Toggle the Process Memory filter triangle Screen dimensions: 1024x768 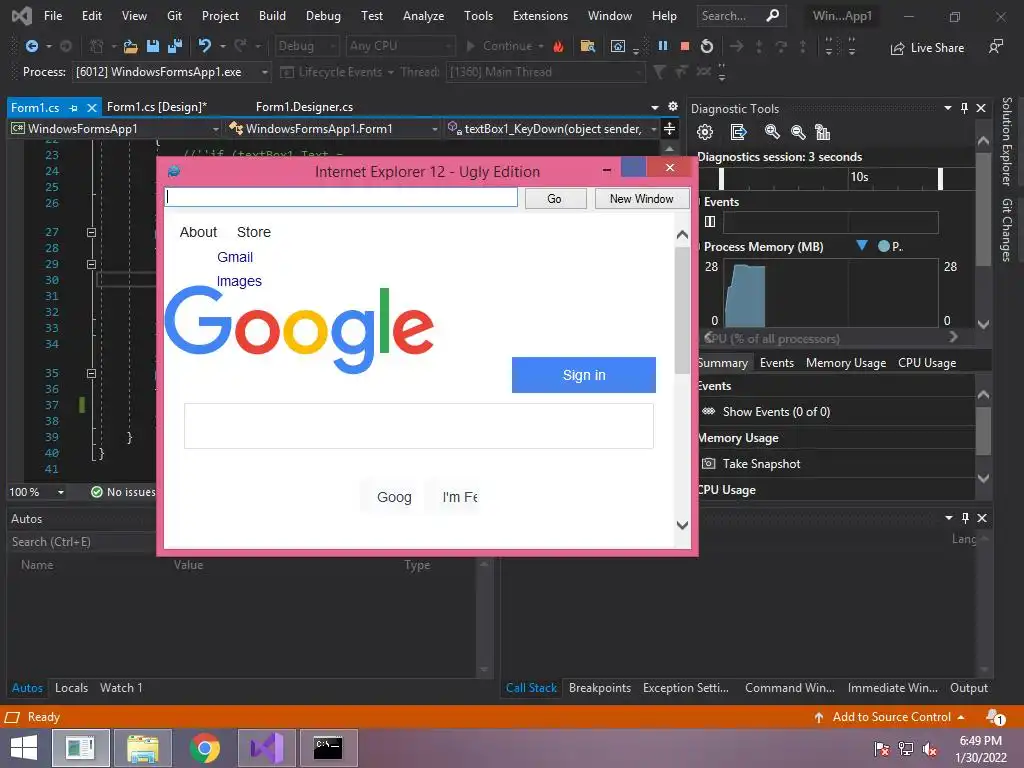(862, 246)
